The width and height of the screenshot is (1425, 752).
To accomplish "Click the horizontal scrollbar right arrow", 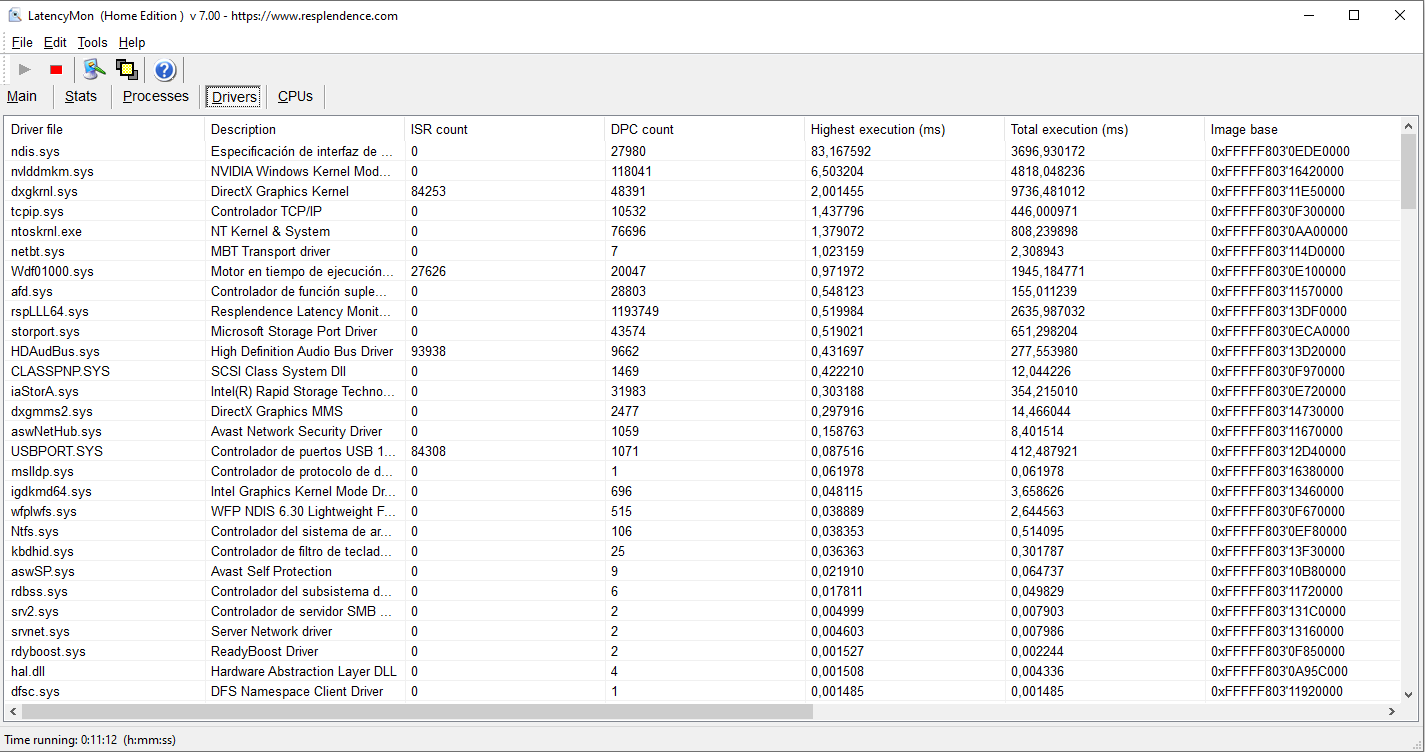I will click(1391, 711).
